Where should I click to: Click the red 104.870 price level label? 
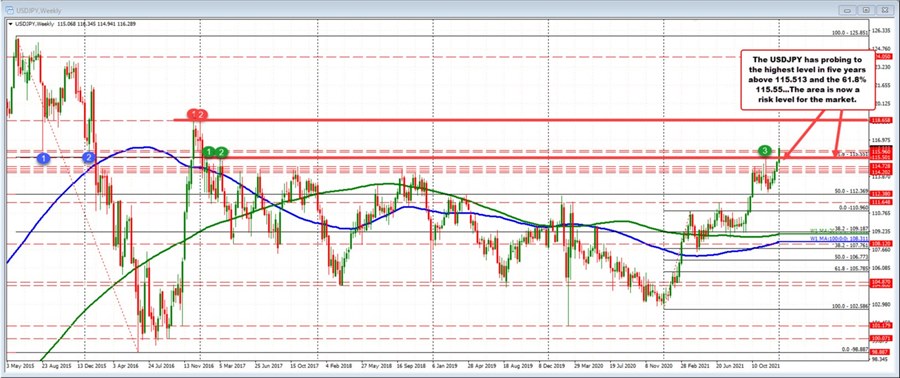click(880, 282)
